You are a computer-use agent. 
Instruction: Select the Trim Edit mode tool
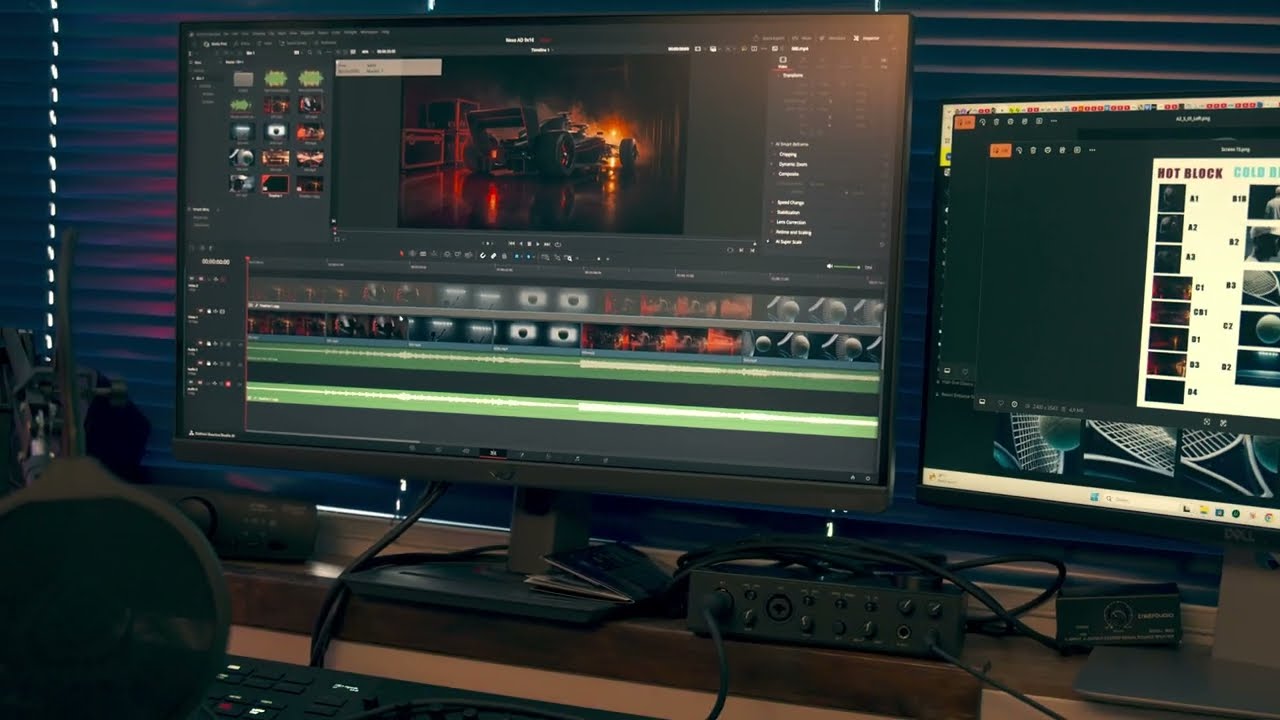[412, 254]
